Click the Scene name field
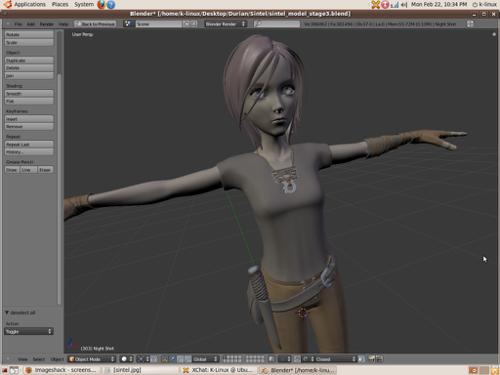Image resolution: width=500 pixels, height=375 pixels. (158, 24)
